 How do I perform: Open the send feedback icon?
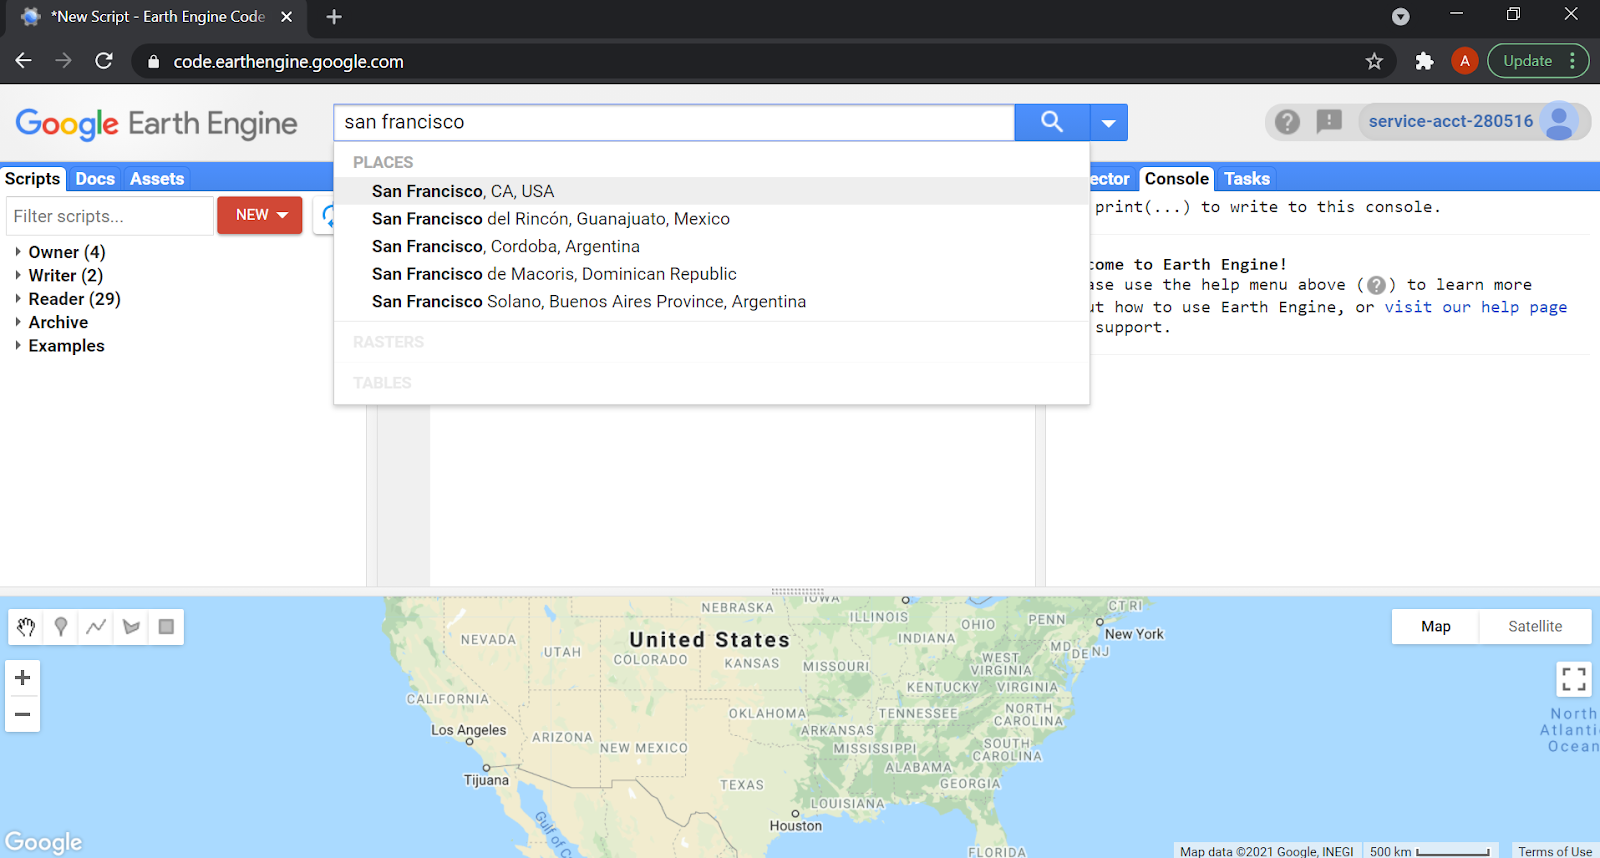pyautogui.click(x=1329, y=122)
